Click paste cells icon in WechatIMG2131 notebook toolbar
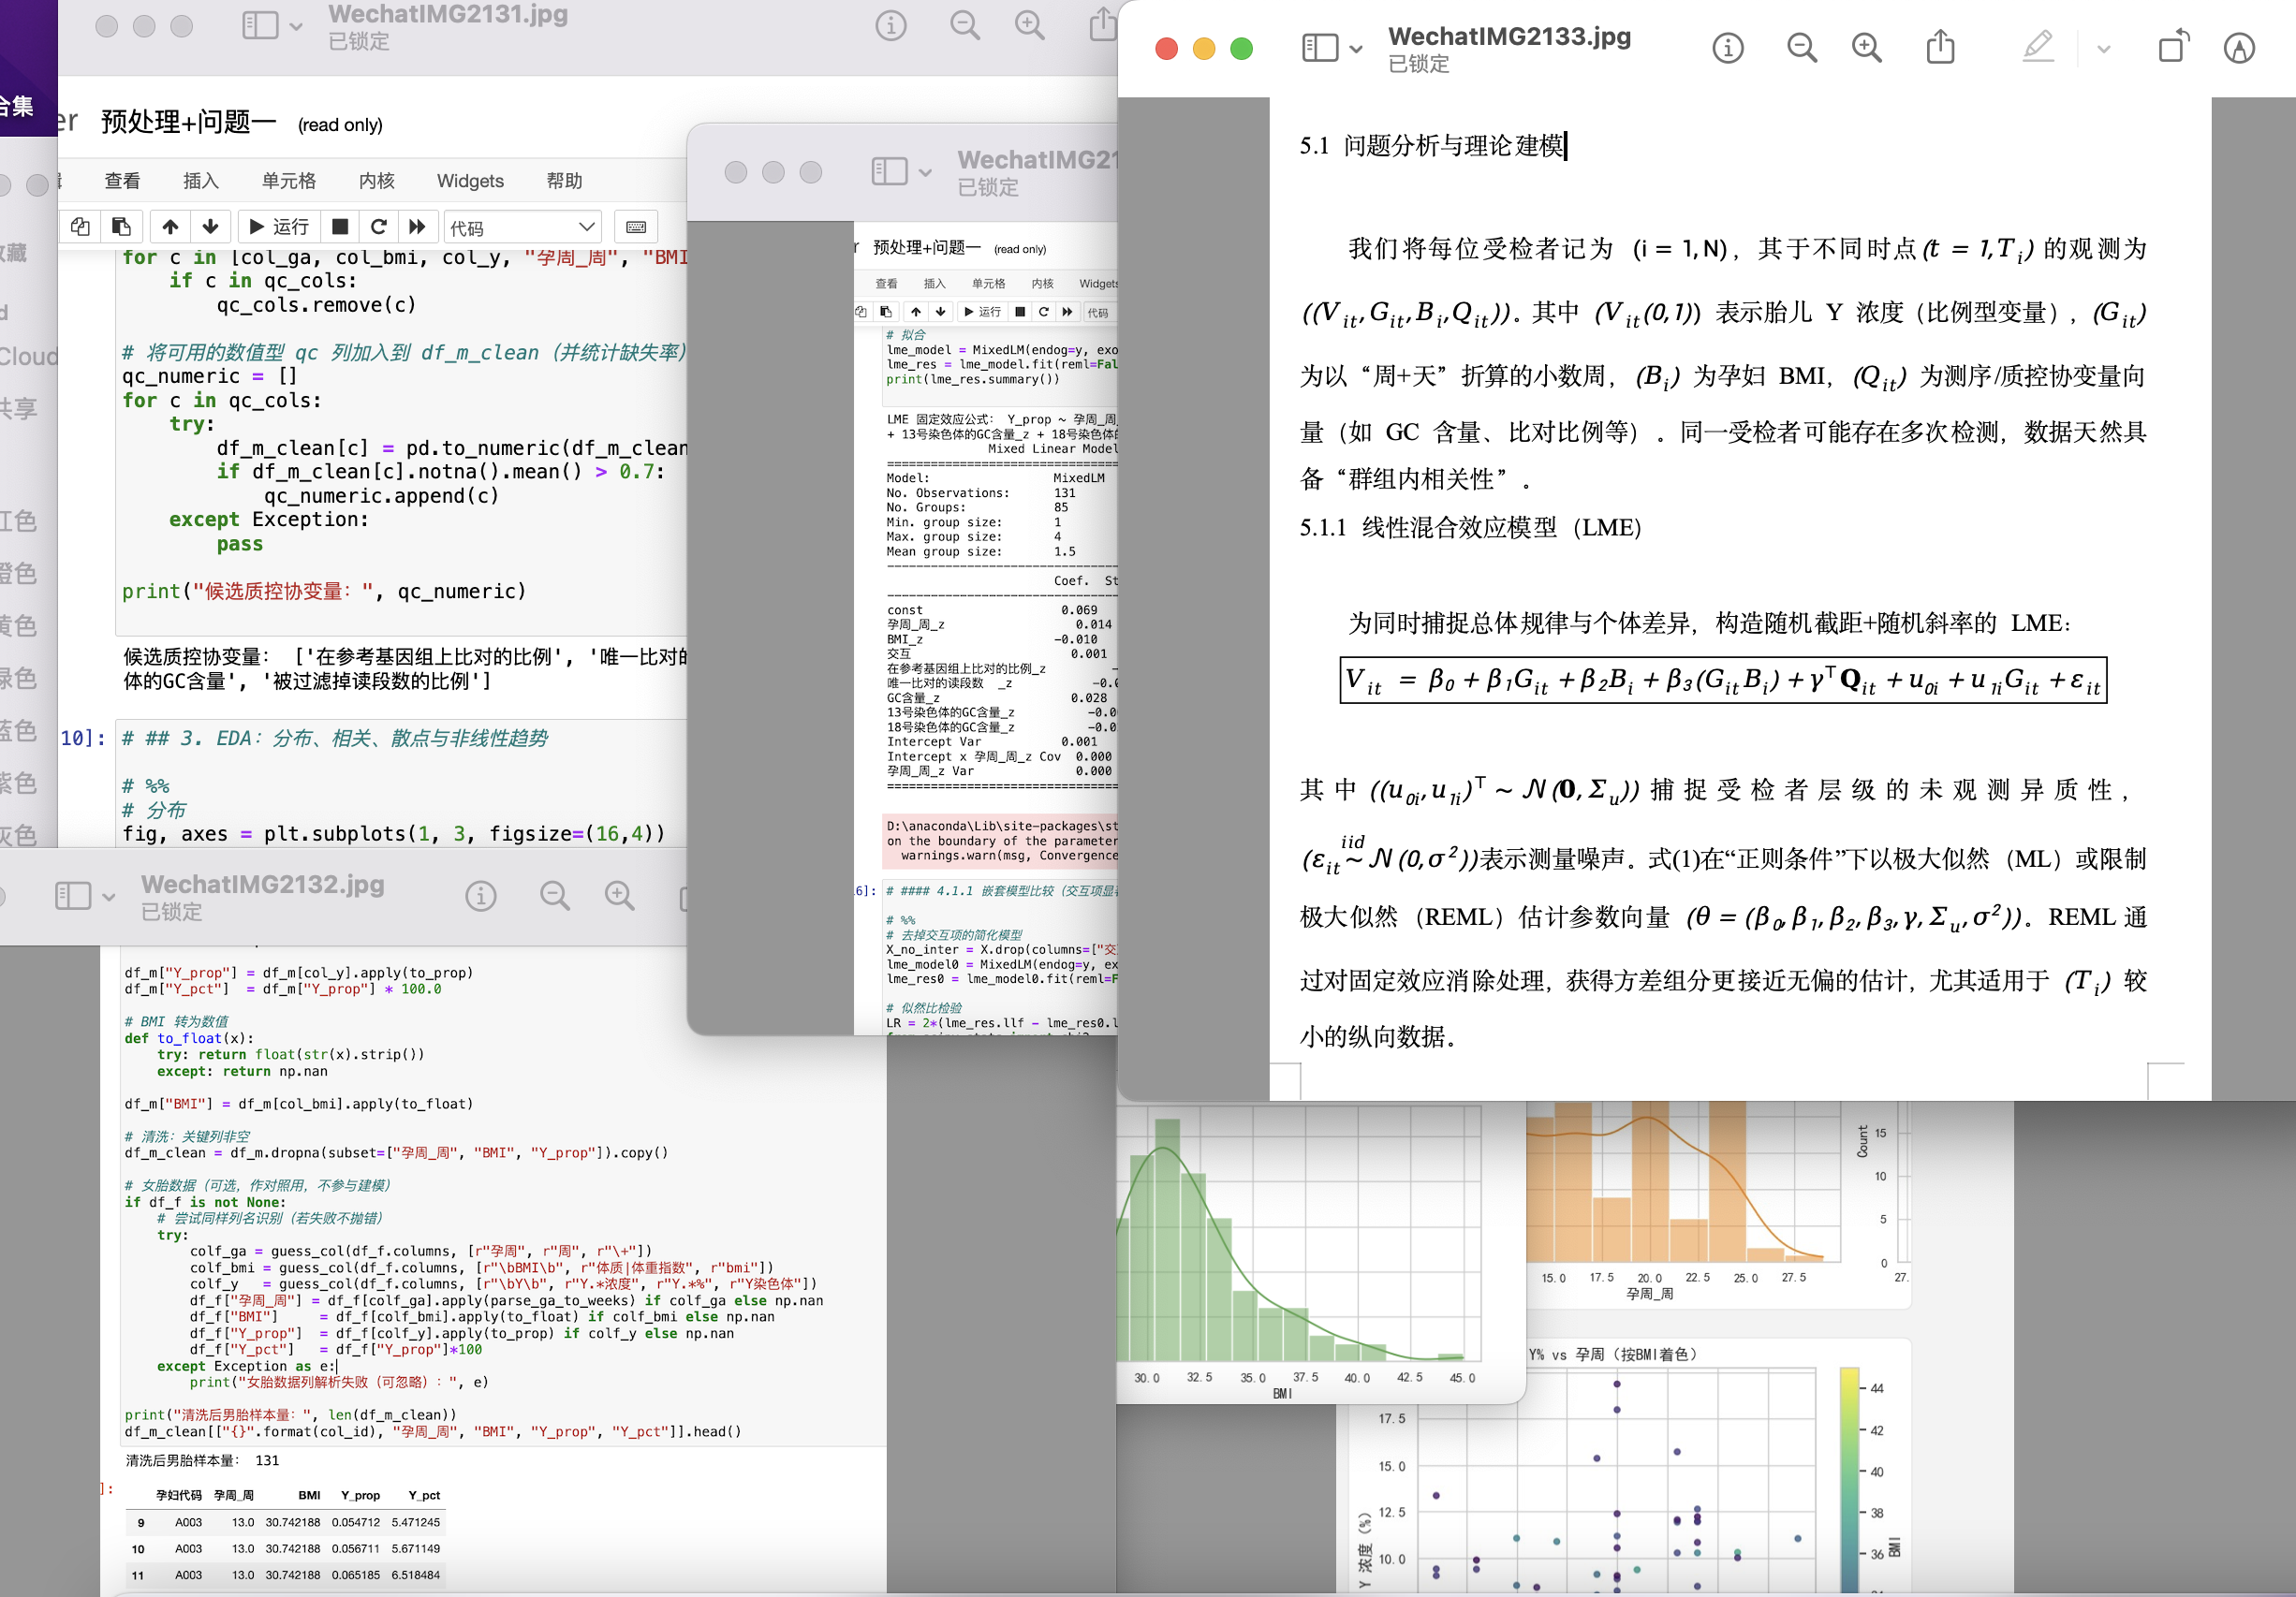Screen dimensions: 2296x1597 (x=121, y=227)
